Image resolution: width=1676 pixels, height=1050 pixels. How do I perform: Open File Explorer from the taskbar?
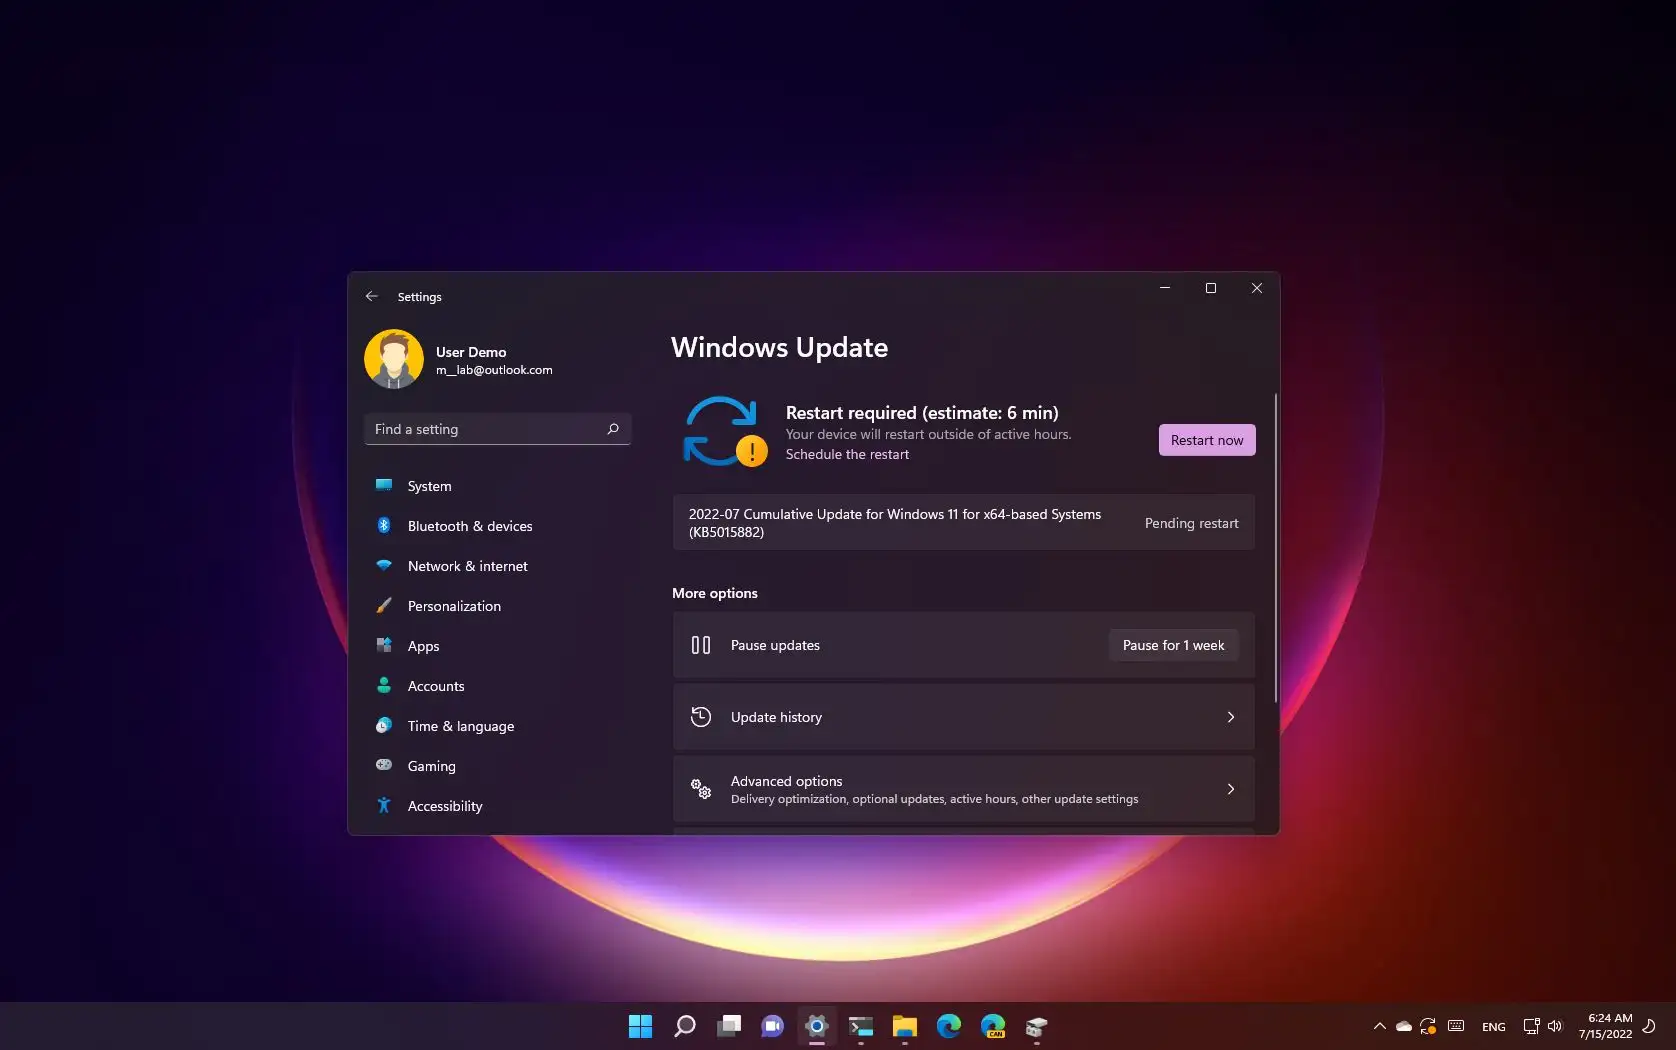click(905, 1026)
